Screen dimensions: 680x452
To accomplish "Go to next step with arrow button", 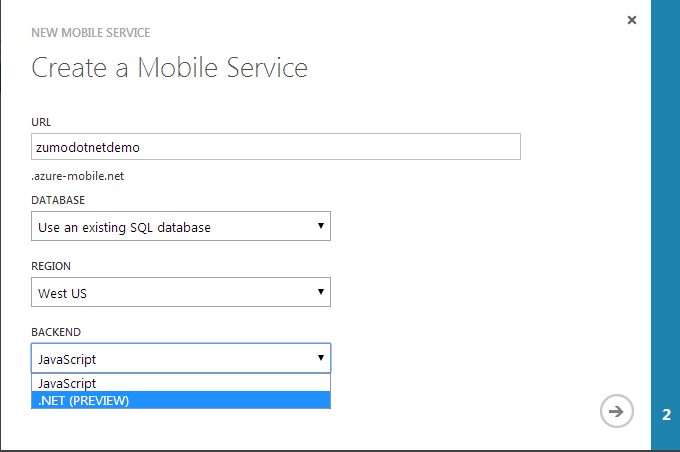I will 616,411.
